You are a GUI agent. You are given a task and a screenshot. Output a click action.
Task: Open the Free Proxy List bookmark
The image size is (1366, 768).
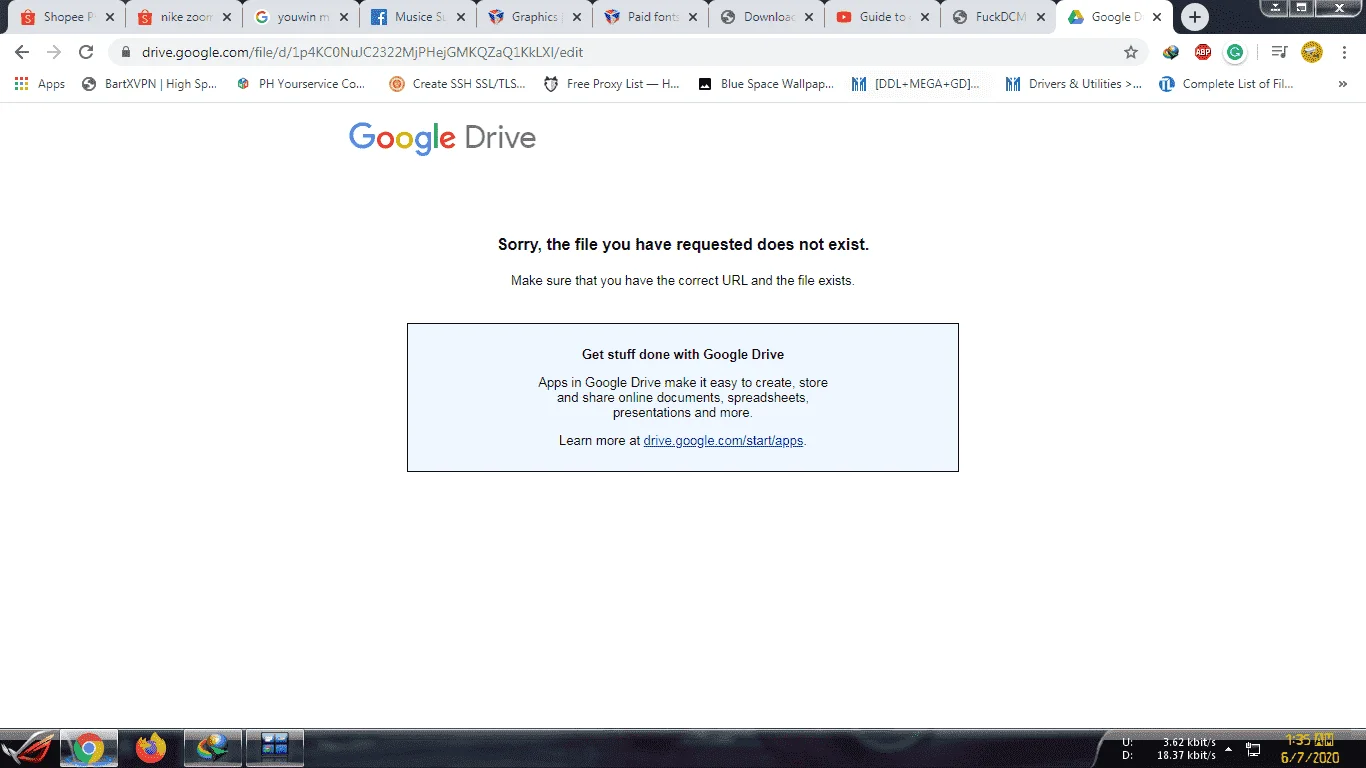pos(612,84)
